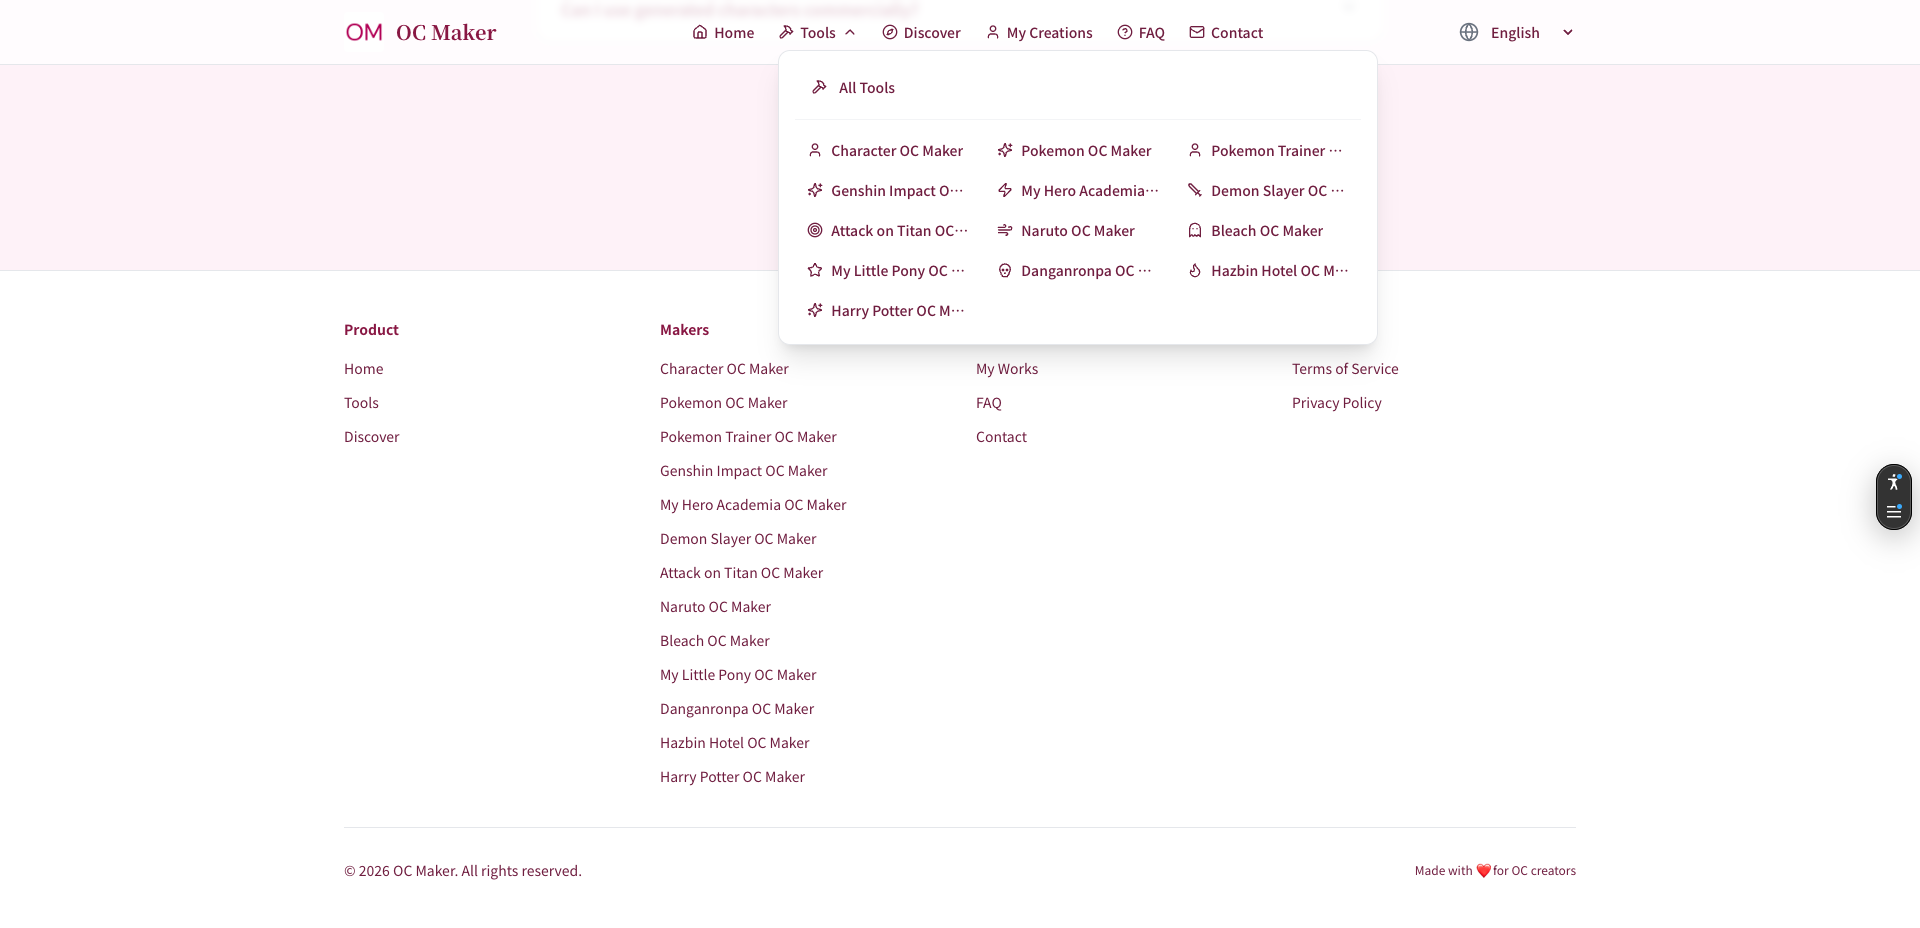Open footer Bleach OC Maker link
Screen dimensions: 1920x928
[715, 640]
